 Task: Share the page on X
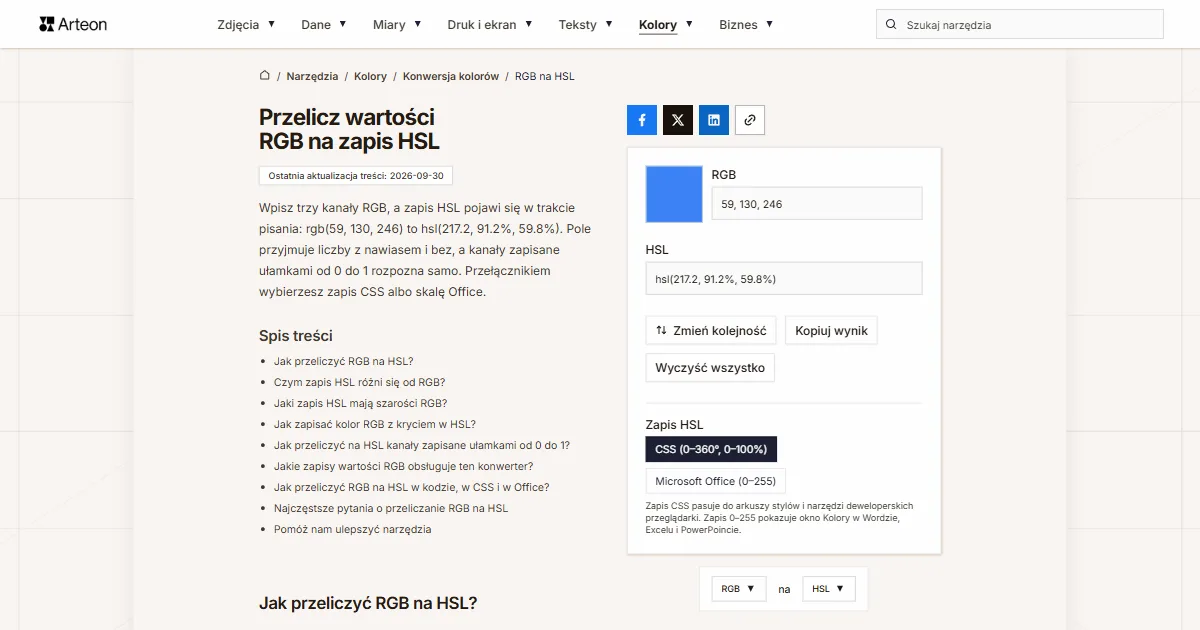click(678, 120)
